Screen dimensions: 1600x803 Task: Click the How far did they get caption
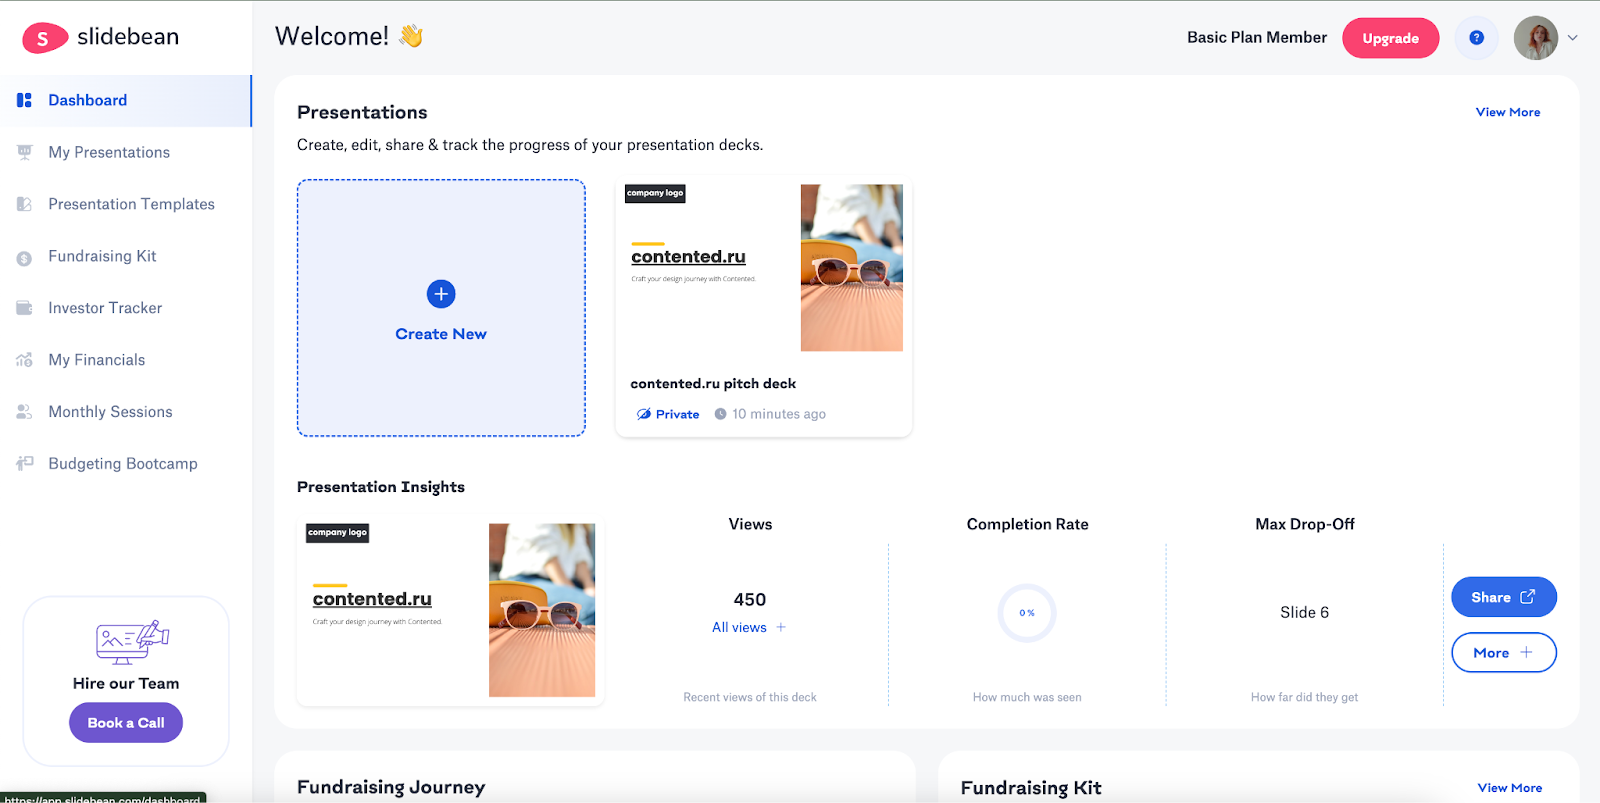(1304, 697)
